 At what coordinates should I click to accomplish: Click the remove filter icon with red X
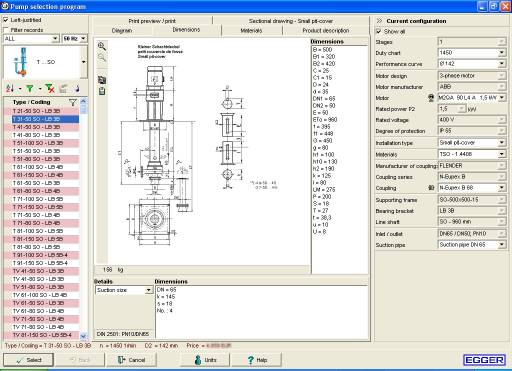click(x=50, y=88)
